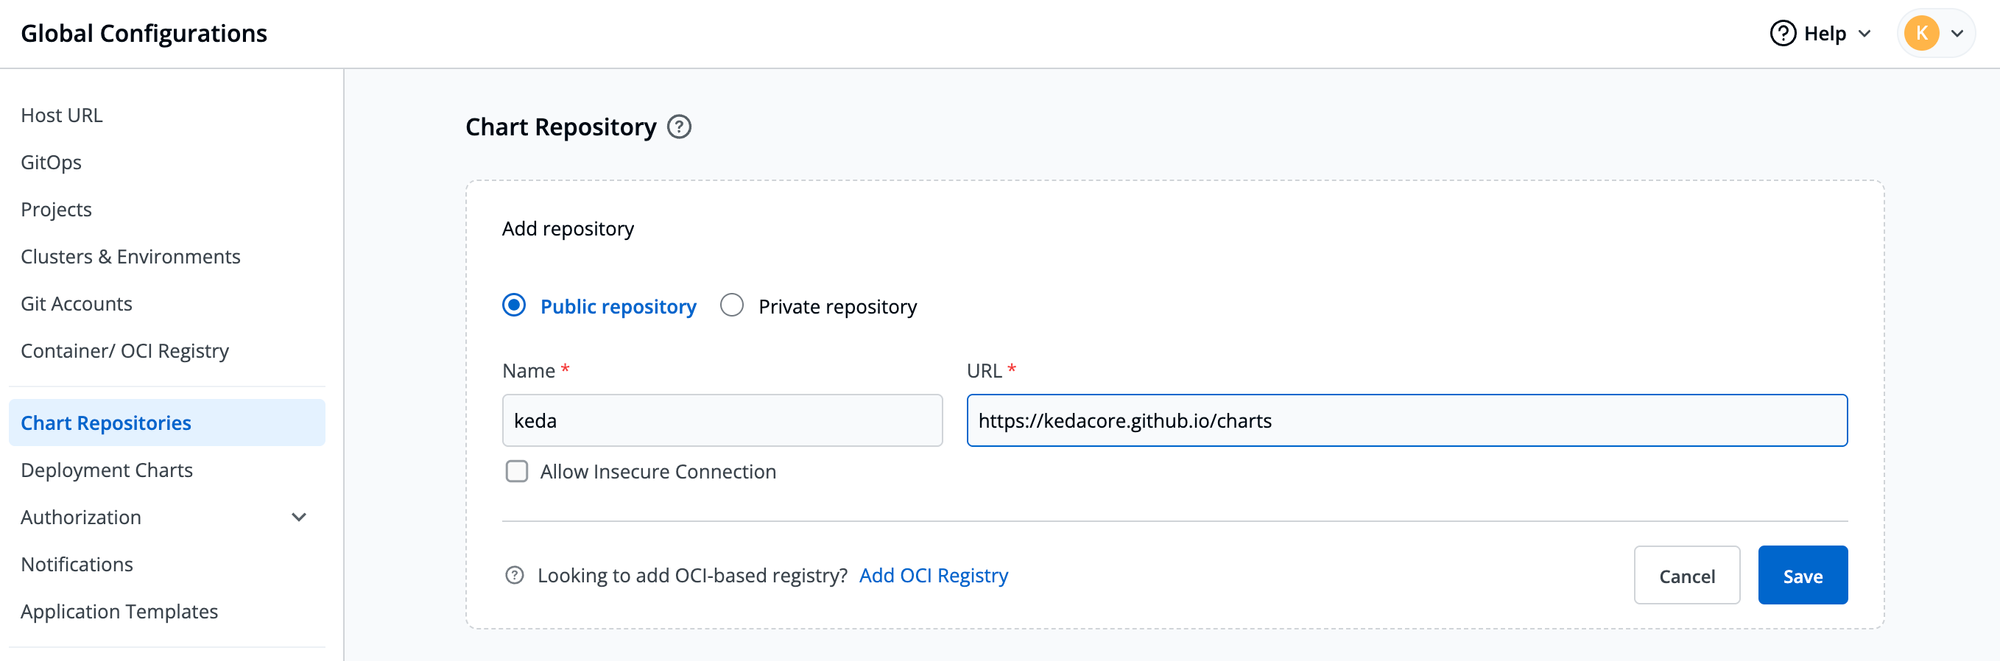Open Clusters & Environments settings
The image size is (2000, 661).
point(131,256)
